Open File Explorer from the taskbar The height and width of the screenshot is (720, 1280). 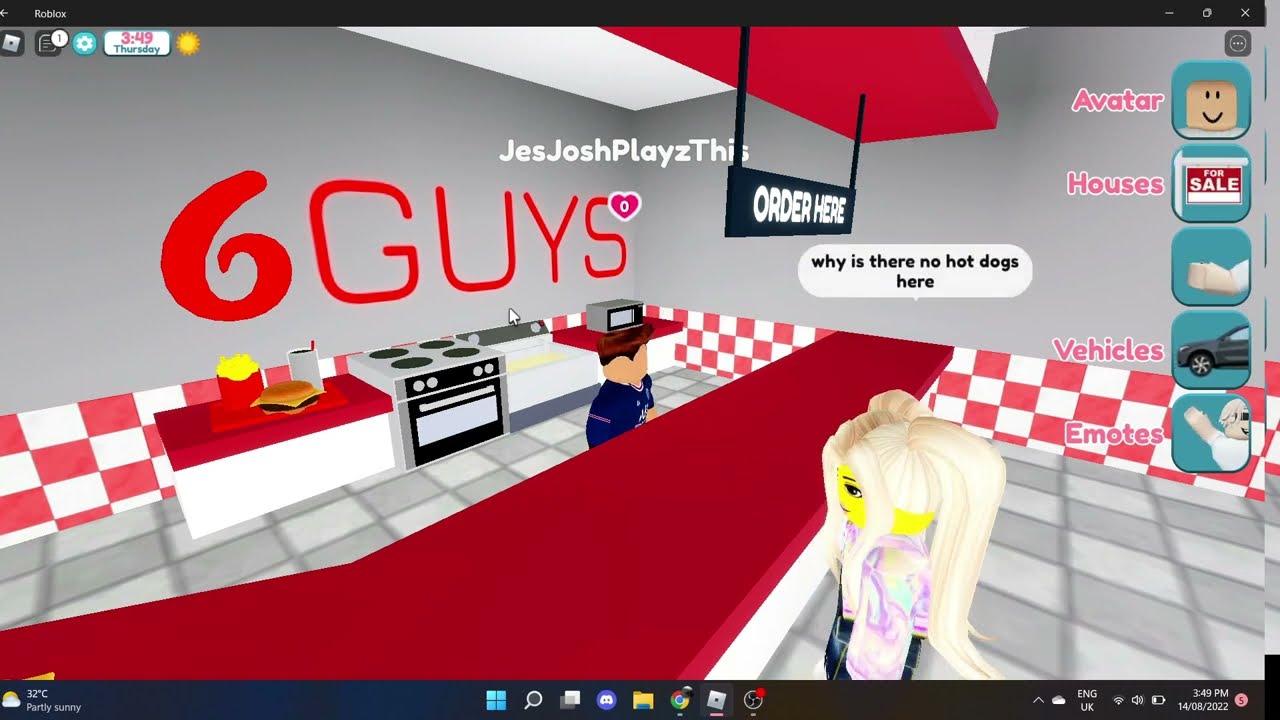643,700
